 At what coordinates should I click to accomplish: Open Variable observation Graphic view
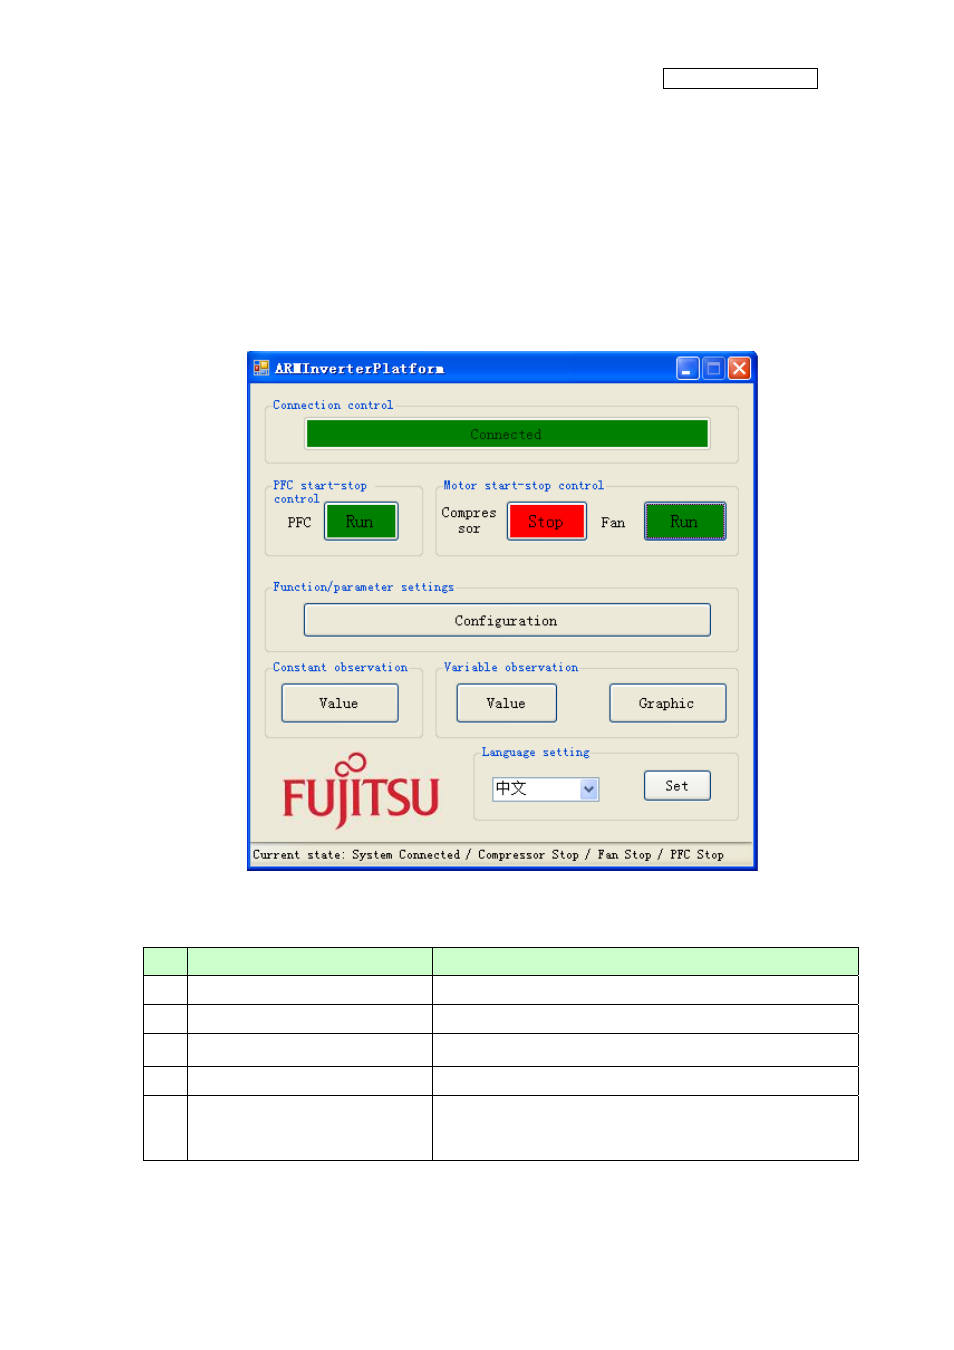point(667,703)
